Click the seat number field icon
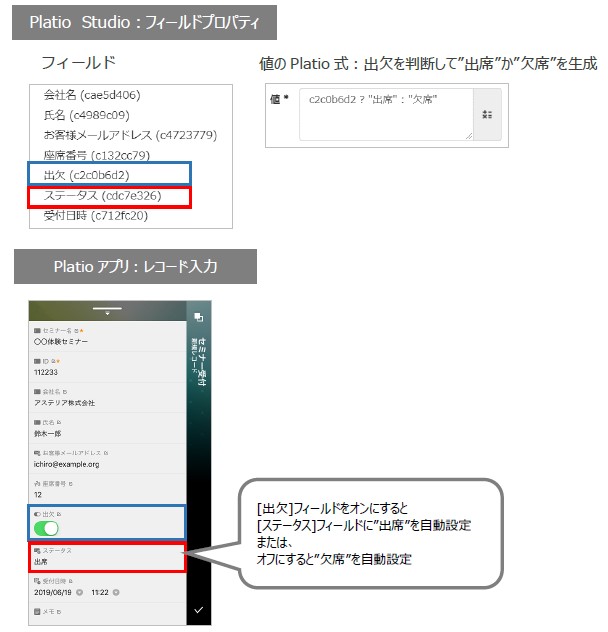This screenshot has width=608, height=632. click(37, 482)
